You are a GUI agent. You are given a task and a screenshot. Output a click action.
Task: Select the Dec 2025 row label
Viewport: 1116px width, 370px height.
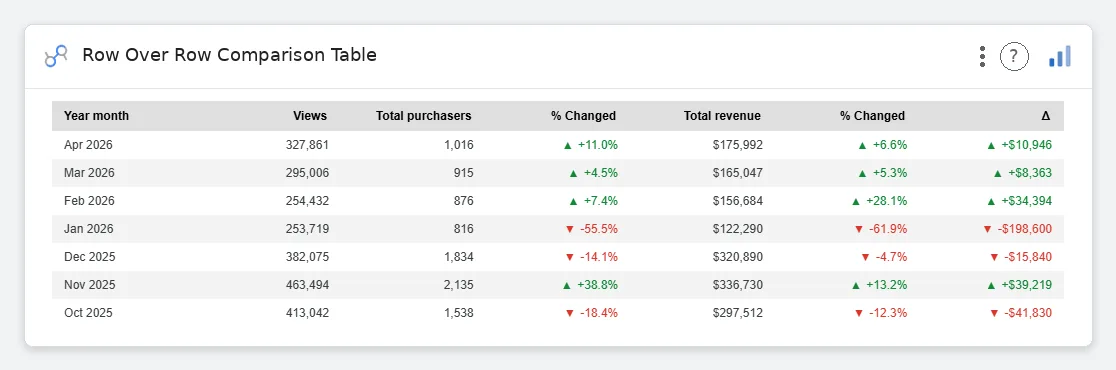90,257
